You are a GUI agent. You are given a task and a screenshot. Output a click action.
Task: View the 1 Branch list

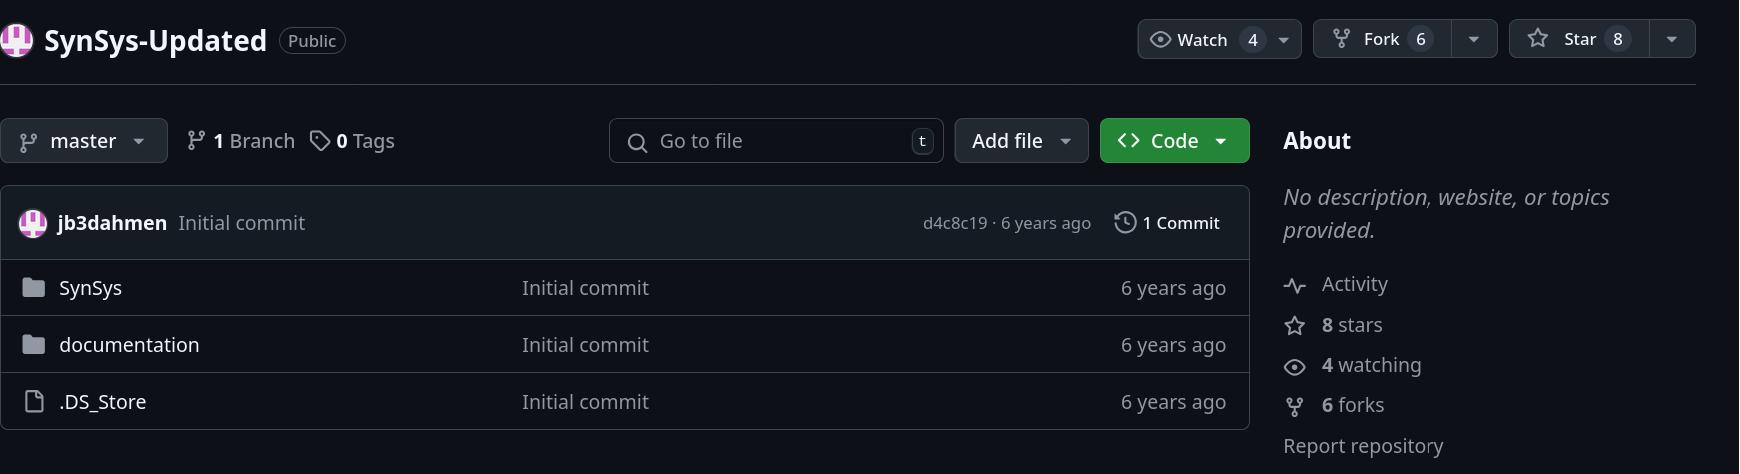point(241,141)
